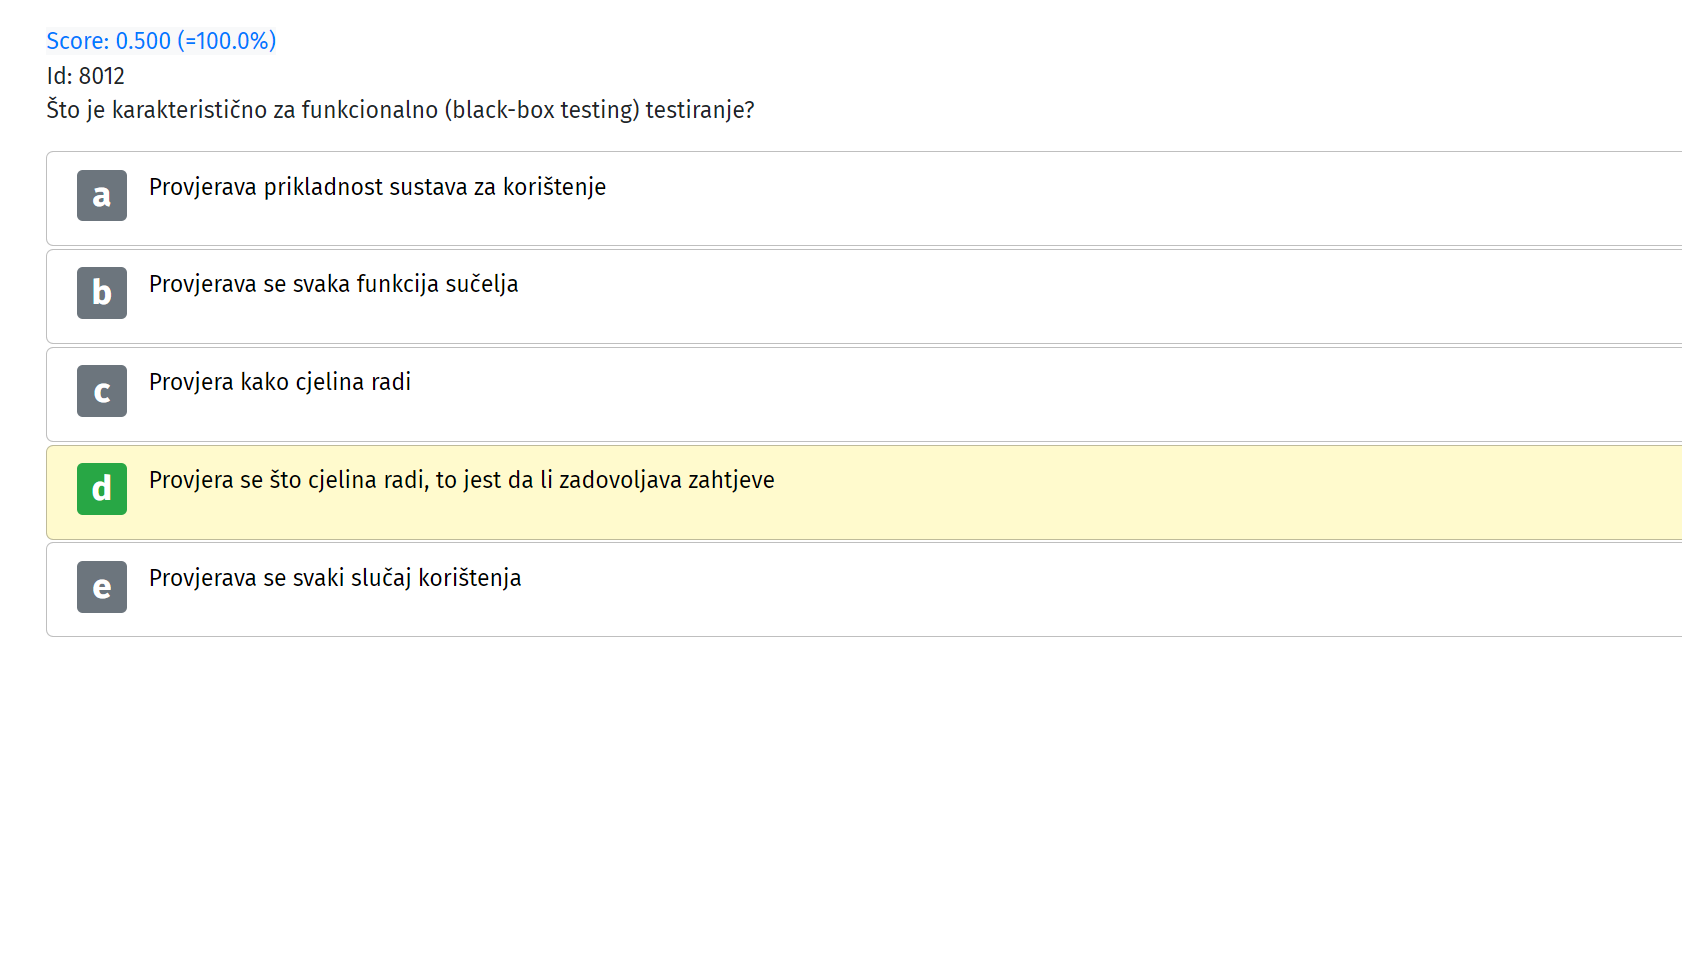
Task: Click the gray letter 'c' badge
Action: pos(102,391)
